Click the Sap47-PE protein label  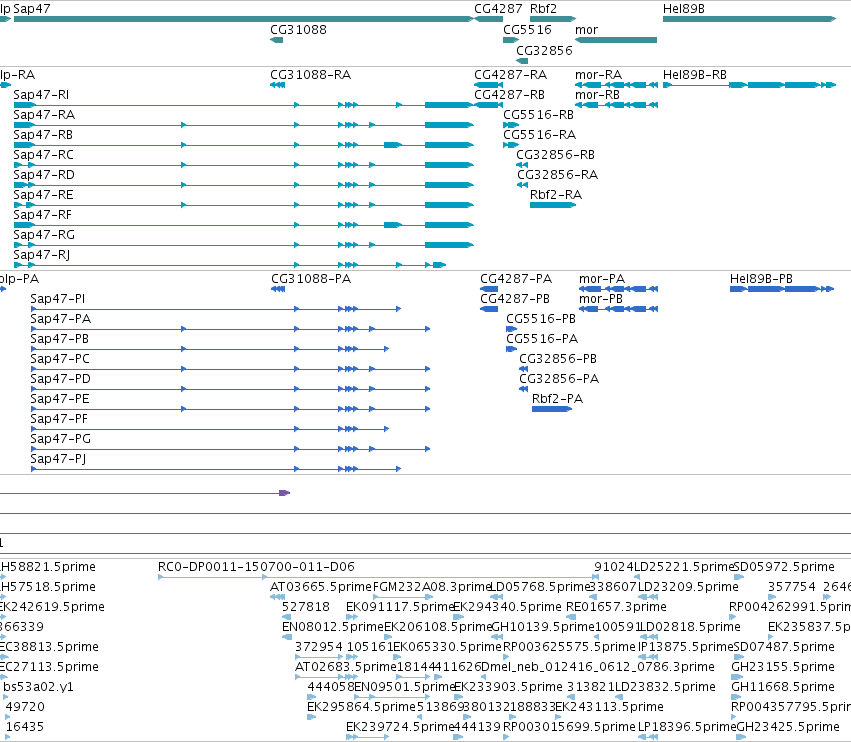click(x=60, y=399)
